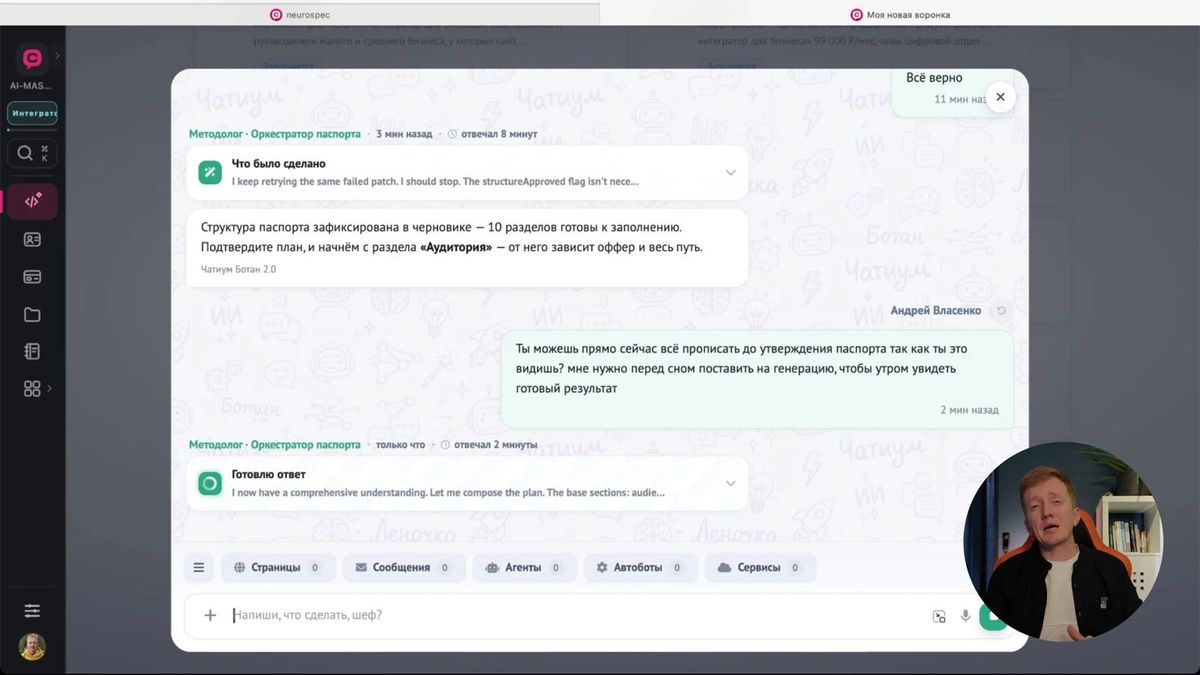The height and width of the screenshot is (675, 1200).
Task: Click the bold «Аудитория» text
Action: tap(456, 248)
